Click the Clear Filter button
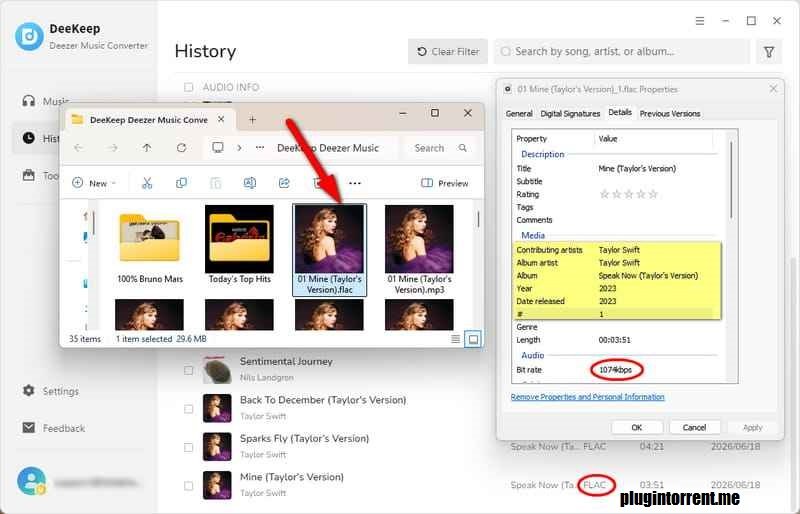 tap(448, 52)
